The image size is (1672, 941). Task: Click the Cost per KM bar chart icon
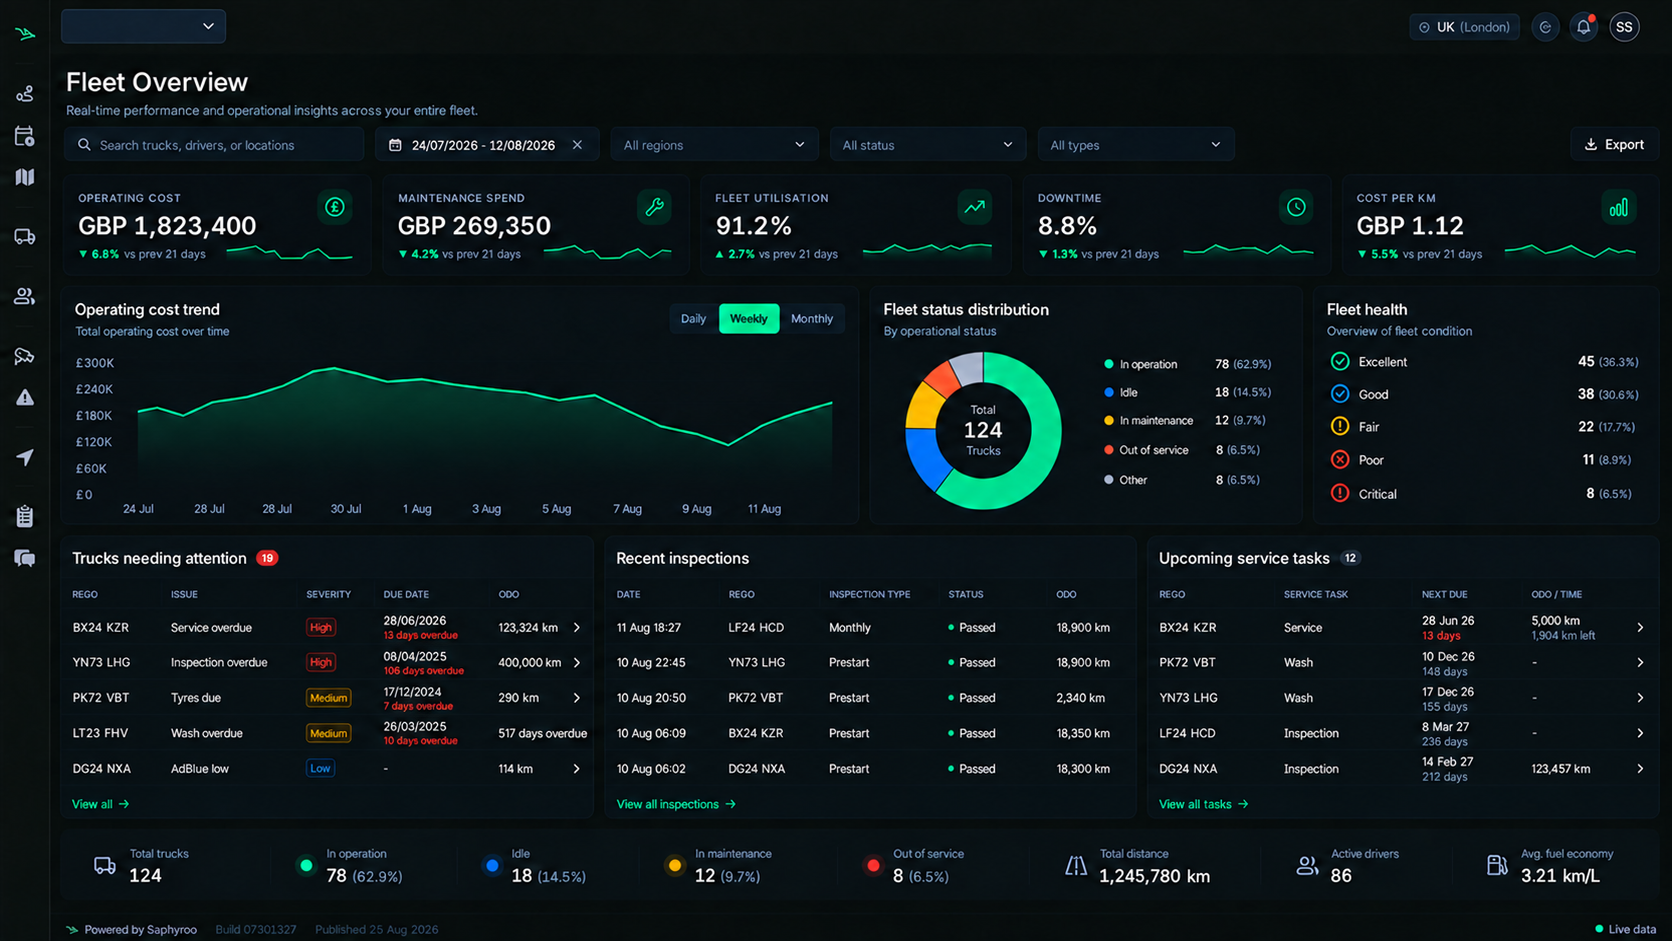click(x=1618, y=207)
